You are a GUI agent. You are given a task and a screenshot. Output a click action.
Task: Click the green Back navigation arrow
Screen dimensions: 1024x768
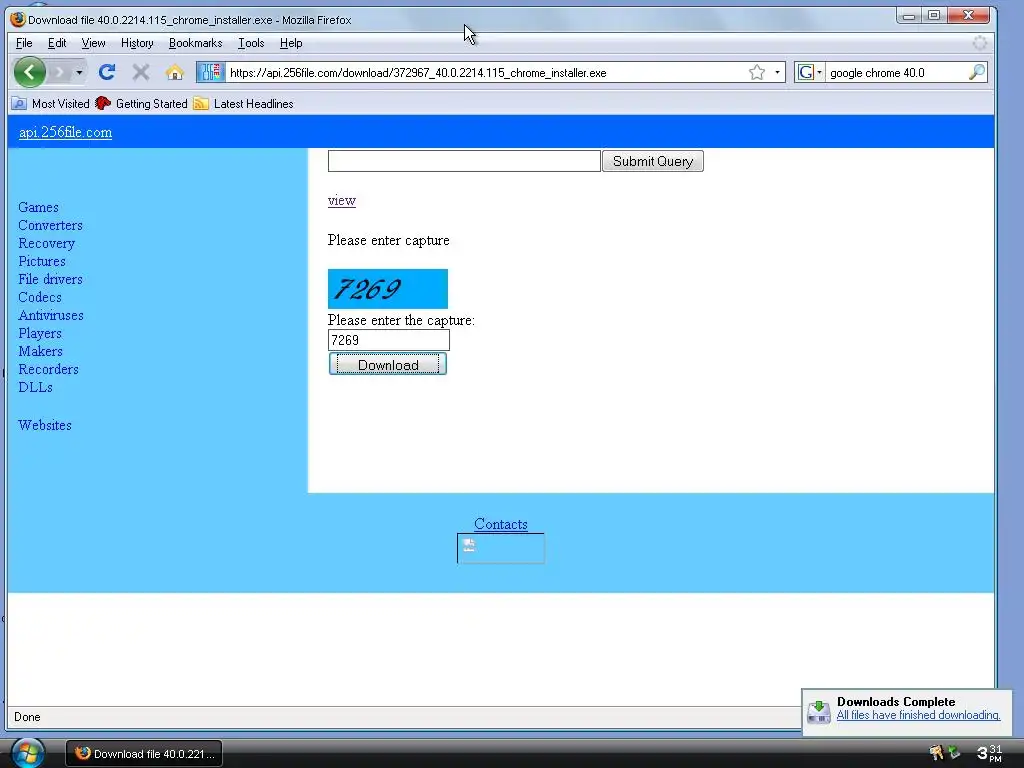point(30,72)
